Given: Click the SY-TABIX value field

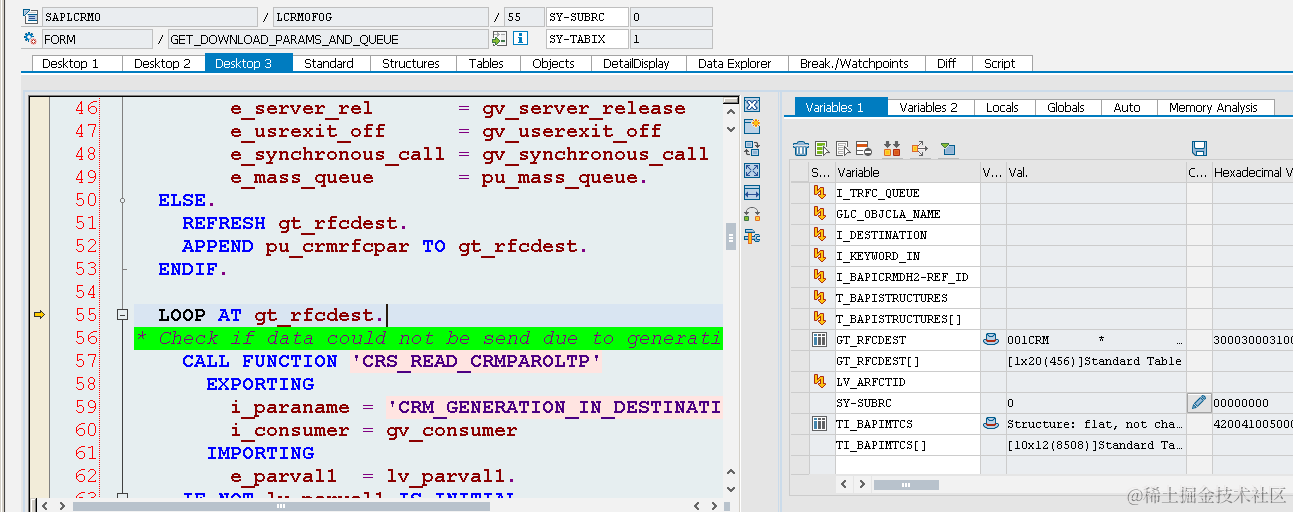Looking at the screenshot, I should (x=670, y=39).
